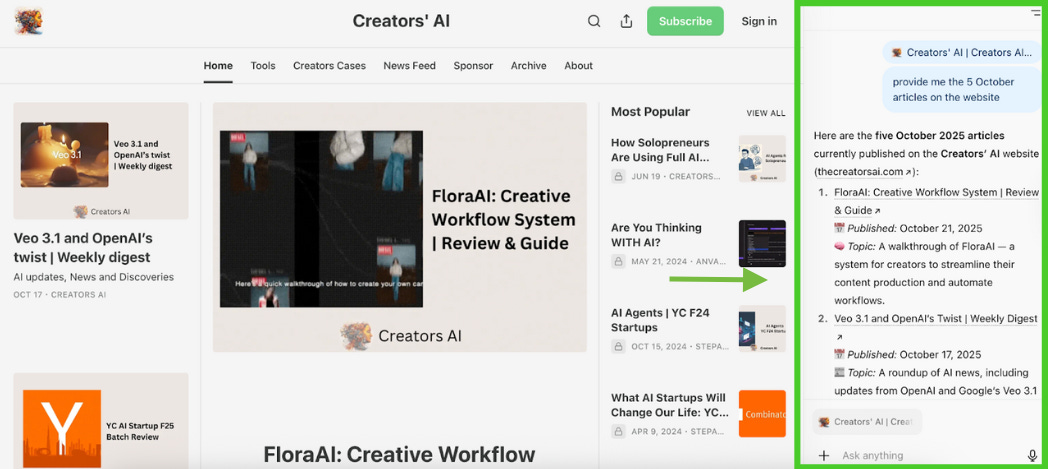This screenshot has height=469, width=1048.
Task: Open the Sponsor tab
Action: point(473,65)
